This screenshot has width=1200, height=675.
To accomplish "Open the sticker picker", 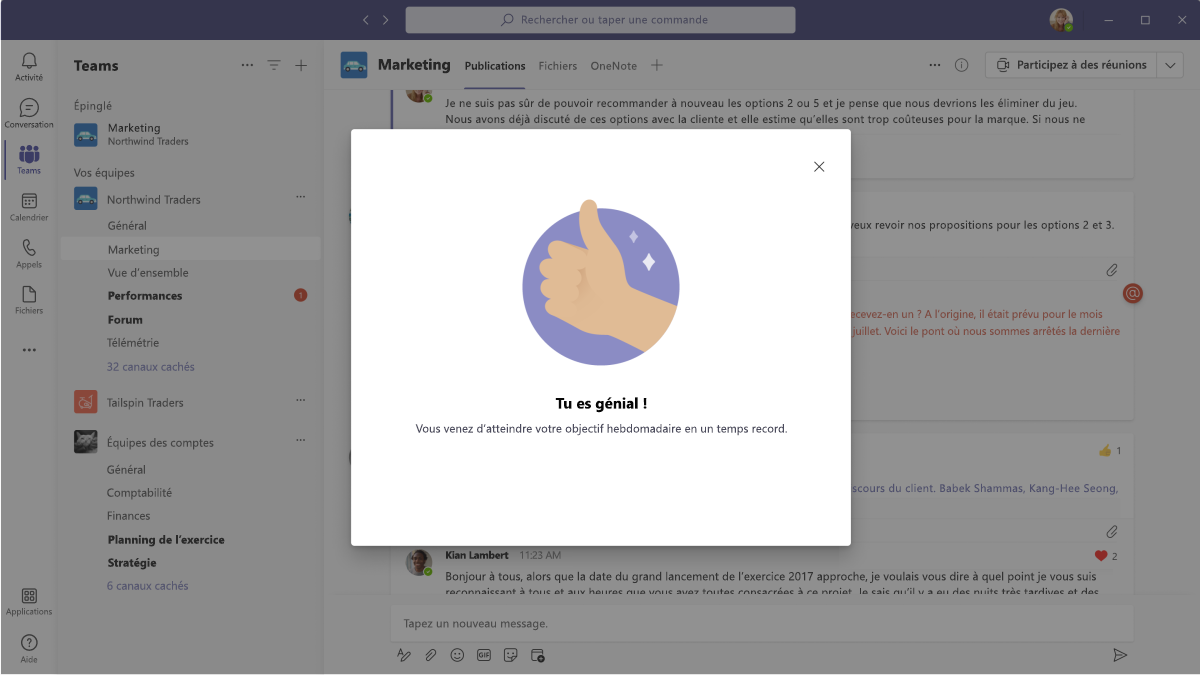I will coord(510,655).
